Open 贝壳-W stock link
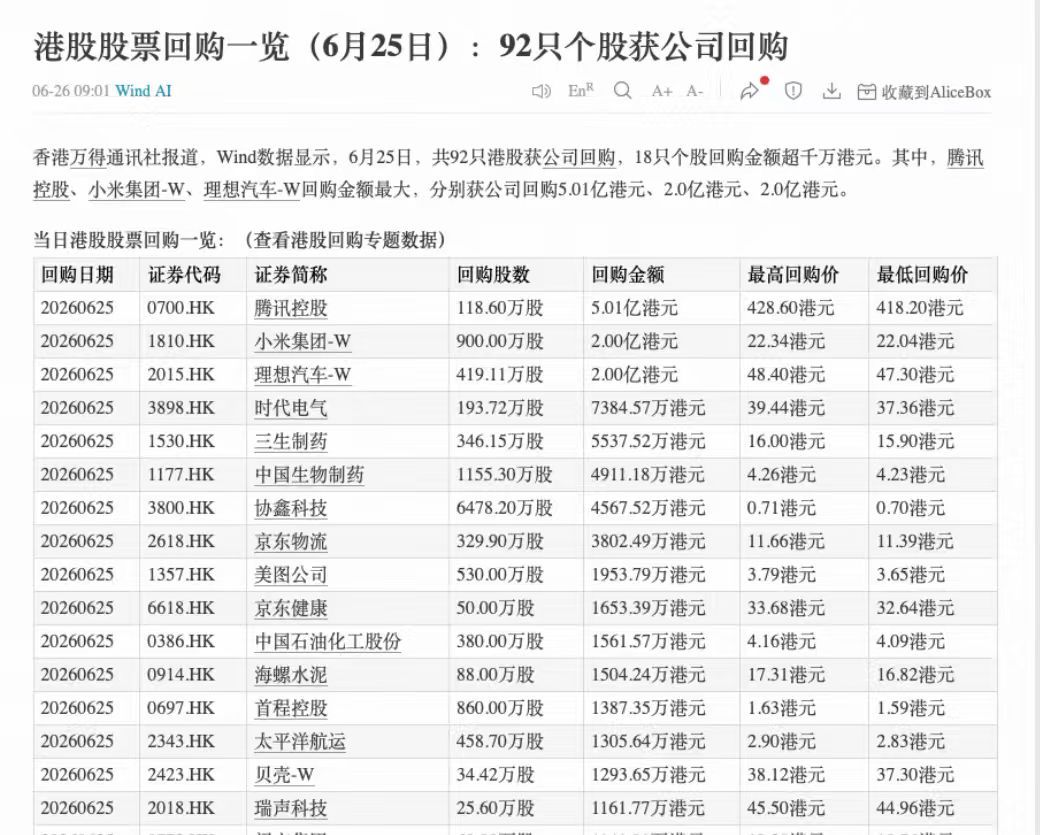 coord(284,775)
